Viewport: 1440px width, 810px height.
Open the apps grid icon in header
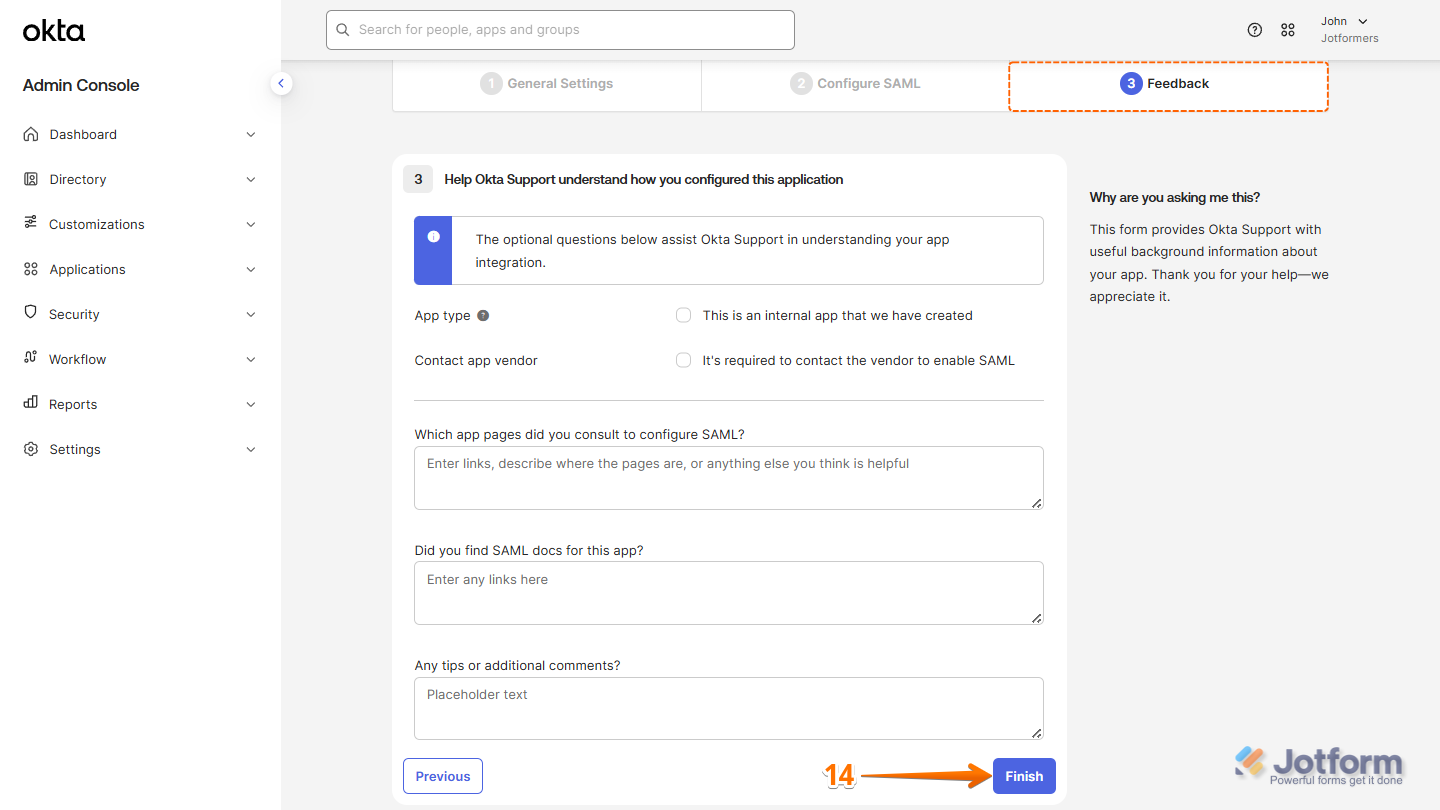(x=1288, y=30)
